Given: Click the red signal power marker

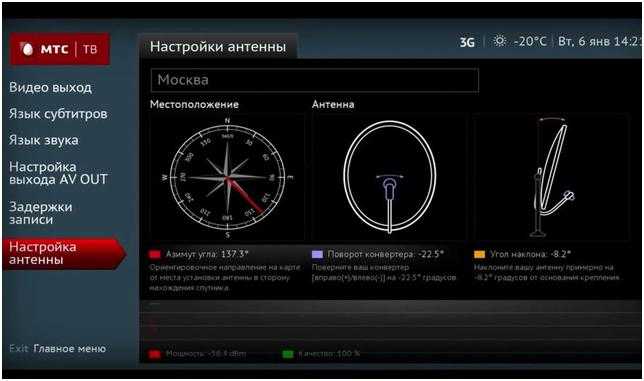Looking at the screenshot, I should pyautogui.click(x=155, y=354).
